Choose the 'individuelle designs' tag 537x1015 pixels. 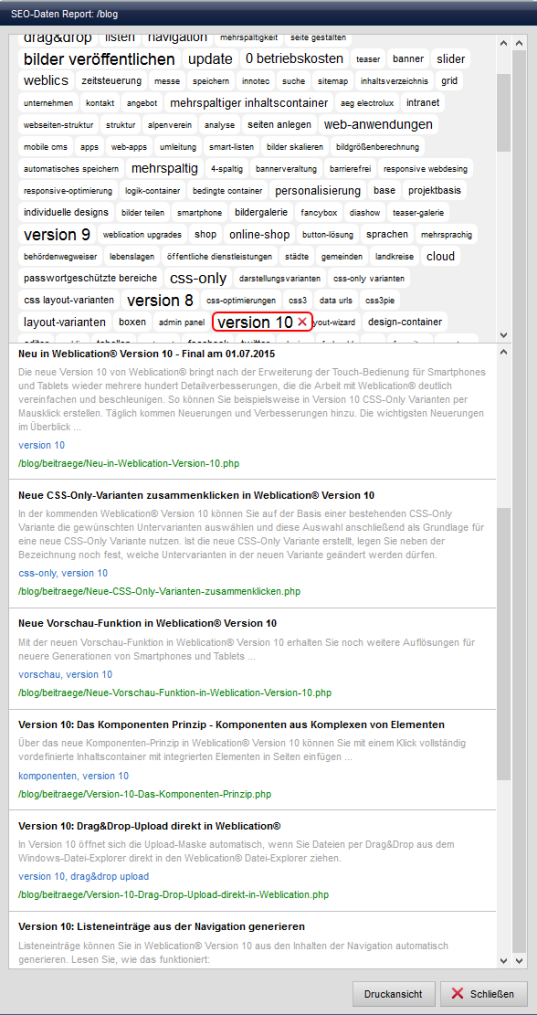pos(66,212)
